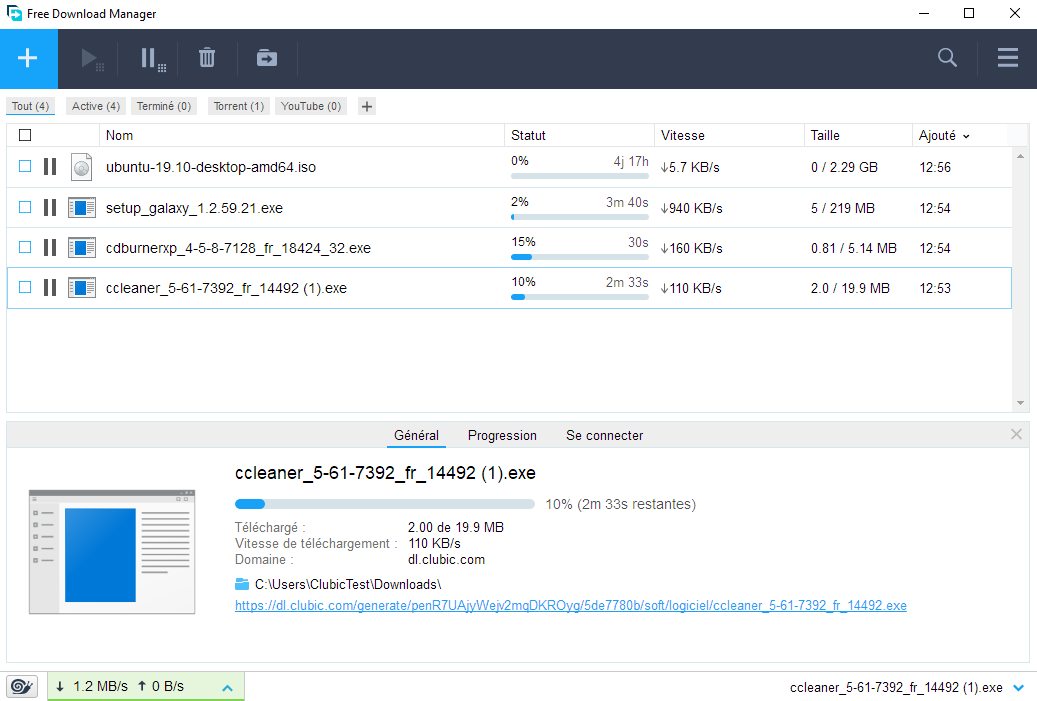Select ccleaner_5-61-7392_fr_14492 (1).exe in list
Viewport: 1037px width, 701px height.
(x=226, y=288)
